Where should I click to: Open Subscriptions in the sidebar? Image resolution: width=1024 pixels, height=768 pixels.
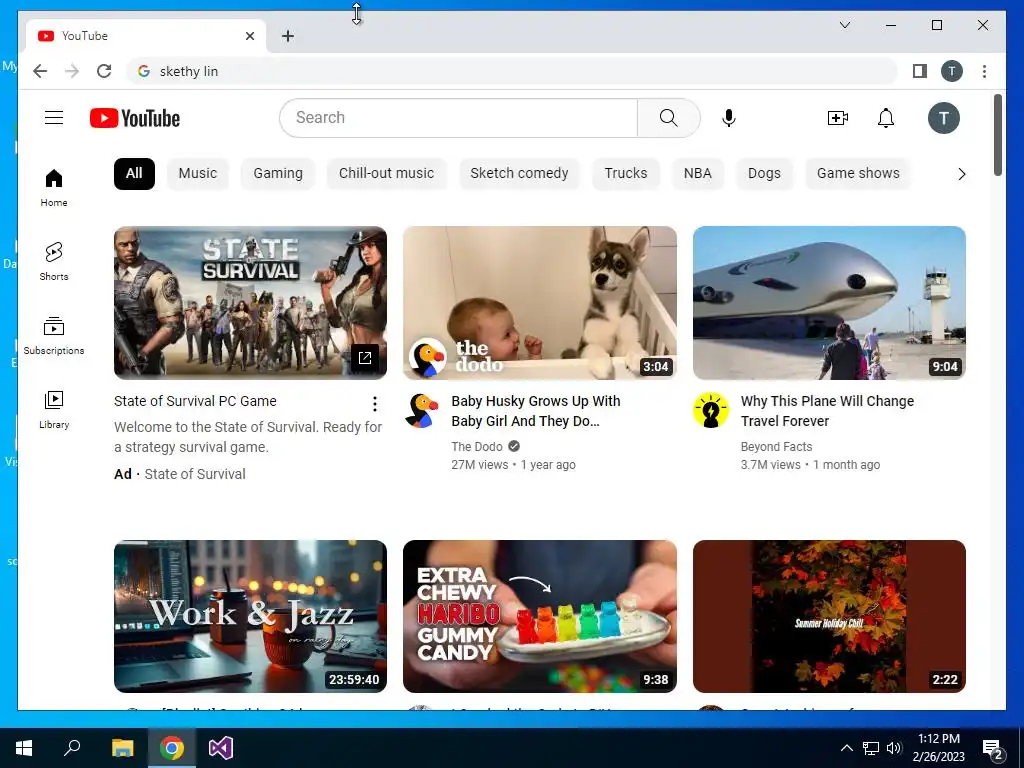pyautogui.click(x=54, y=336)
